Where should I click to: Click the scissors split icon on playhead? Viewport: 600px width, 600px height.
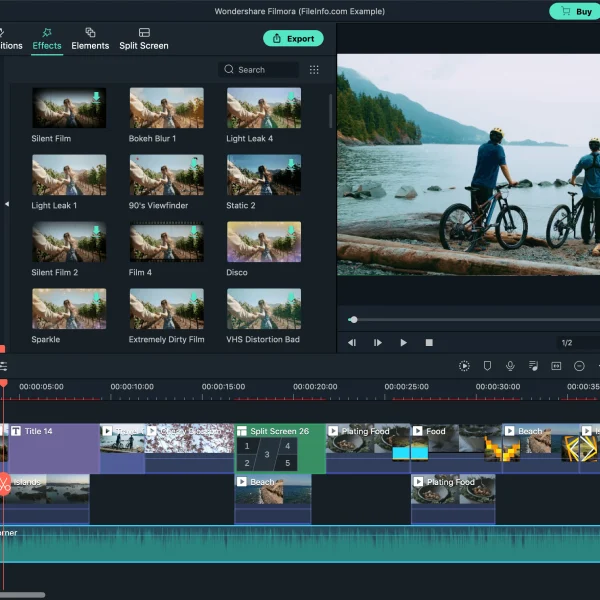coord(4,484)
